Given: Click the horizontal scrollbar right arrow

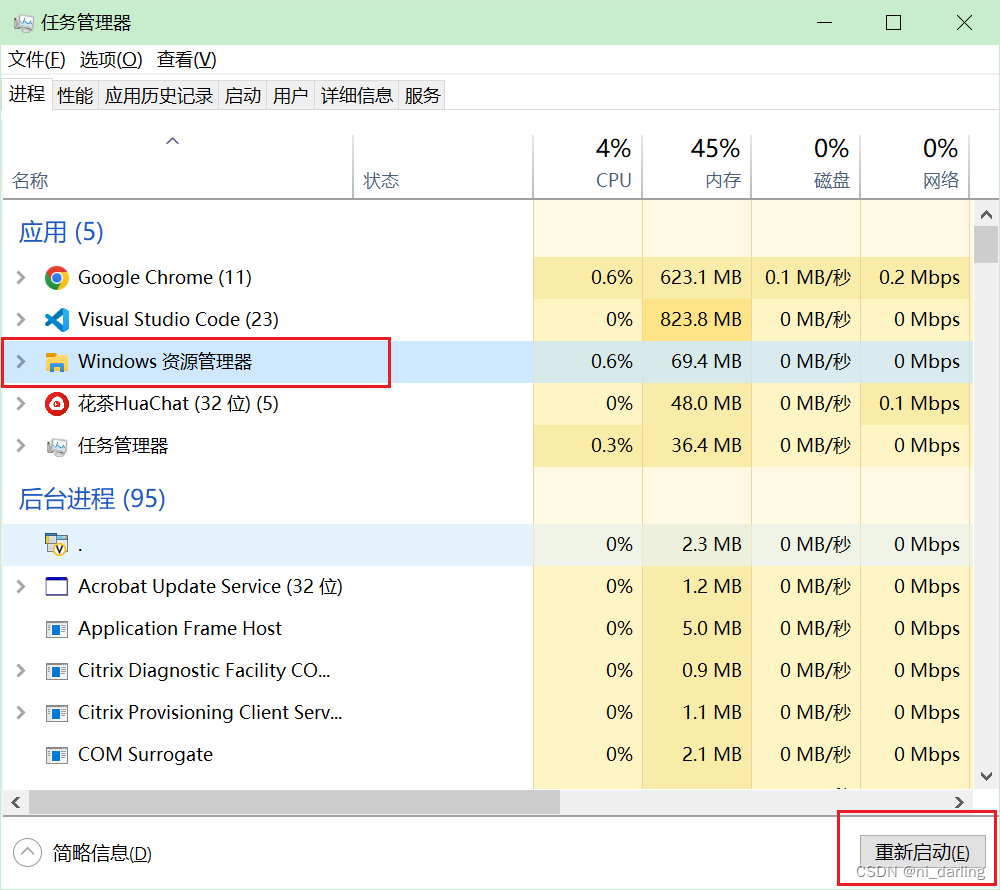Looking at the screenshot, I should (959, 802).
